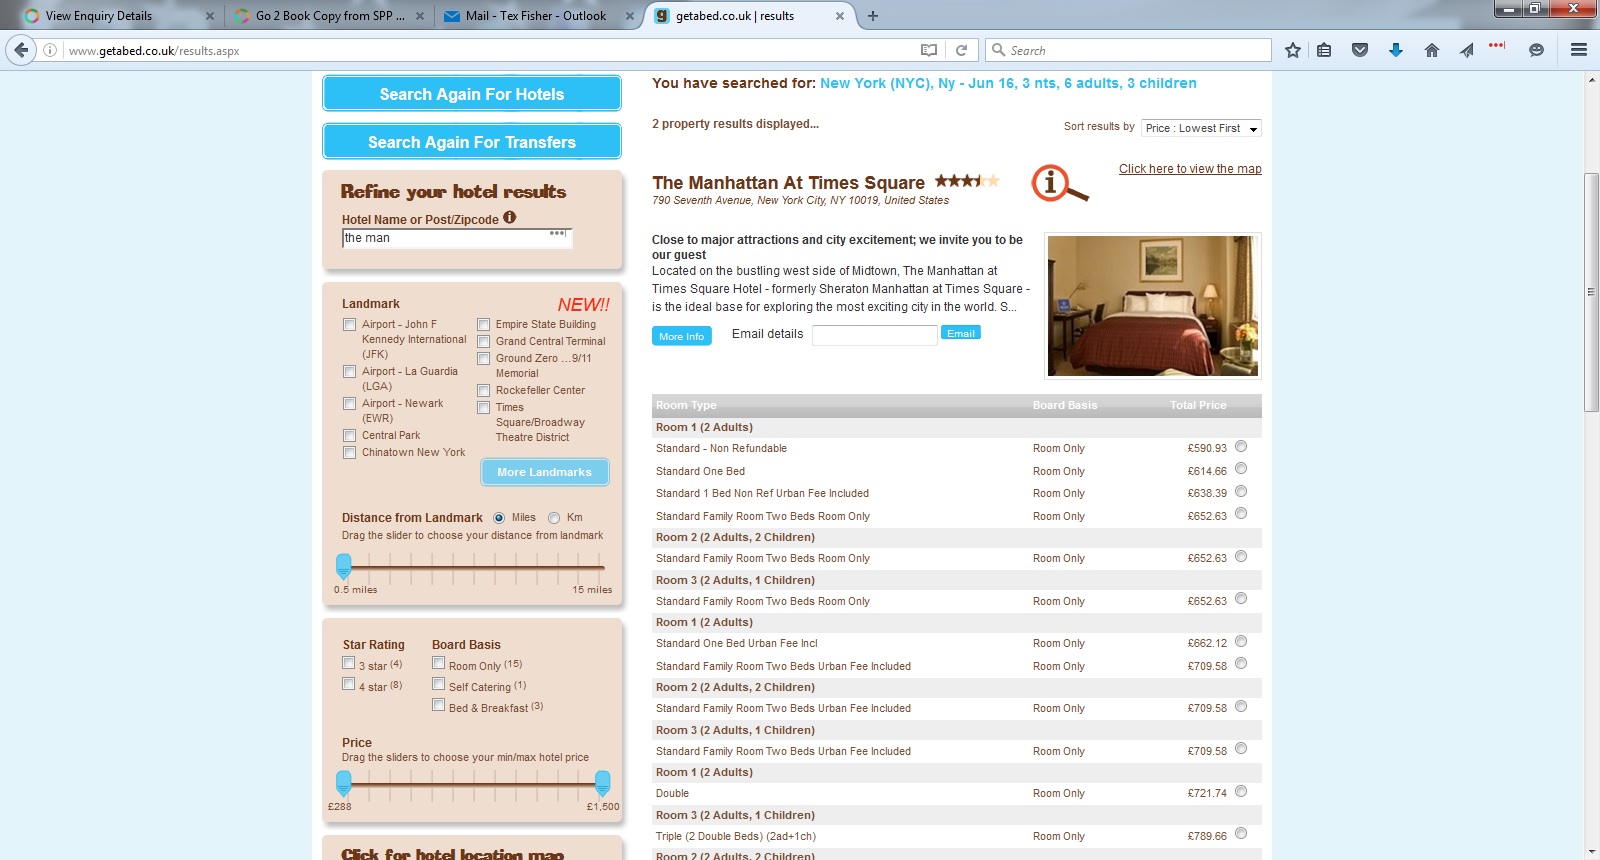Check the 4 star rating filter
Viewport: 1600px width, 860px height.
click(348, 684)
